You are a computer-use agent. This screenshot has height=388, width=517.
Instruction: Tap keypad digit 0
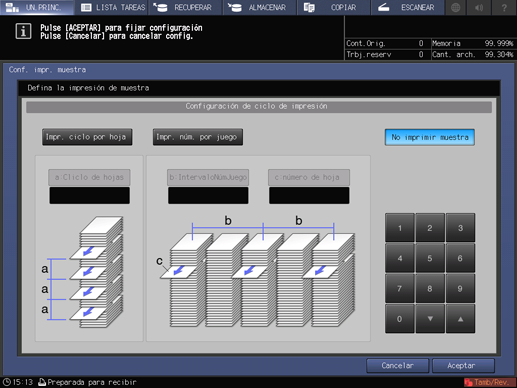coord(400,319)
